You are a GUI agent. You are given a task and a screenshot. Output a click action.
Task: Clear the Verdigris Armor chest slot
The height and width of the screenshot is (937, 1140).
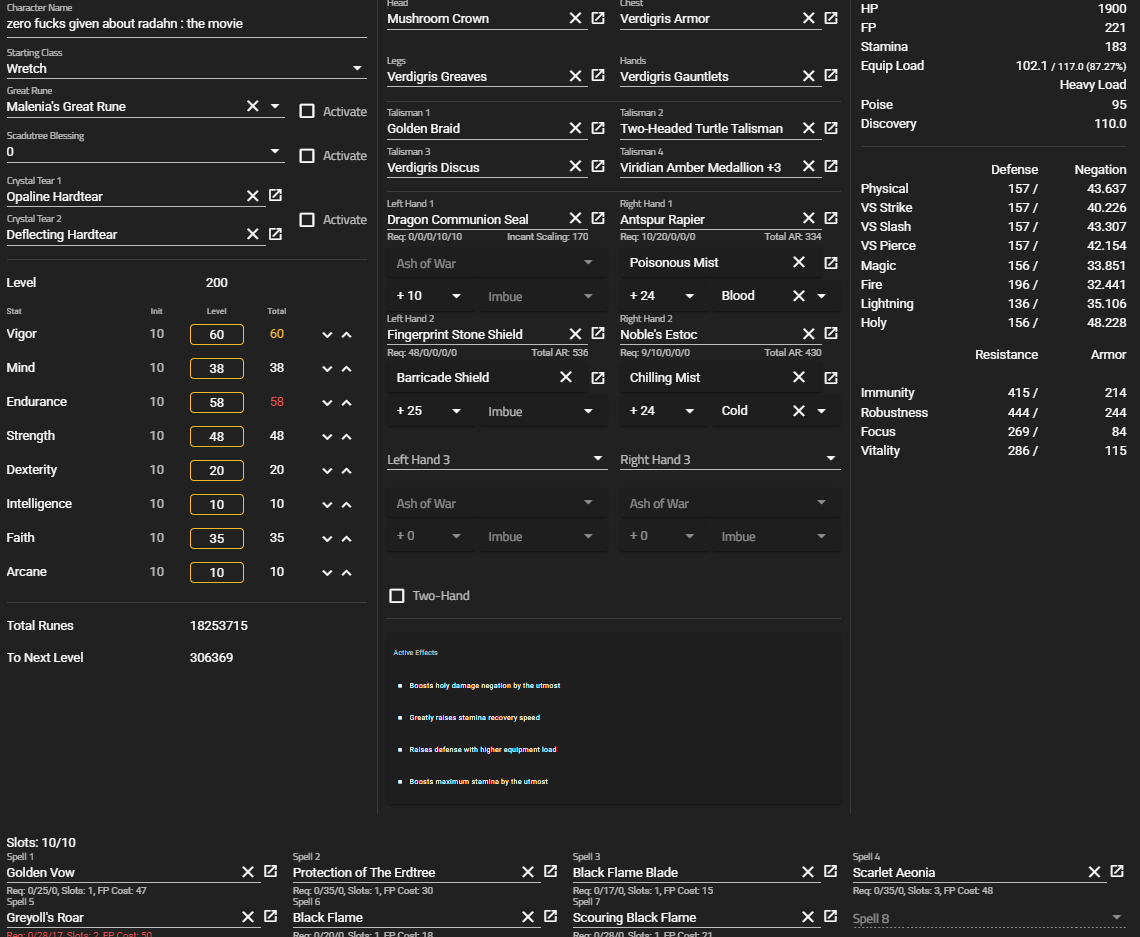coord(808,18)
